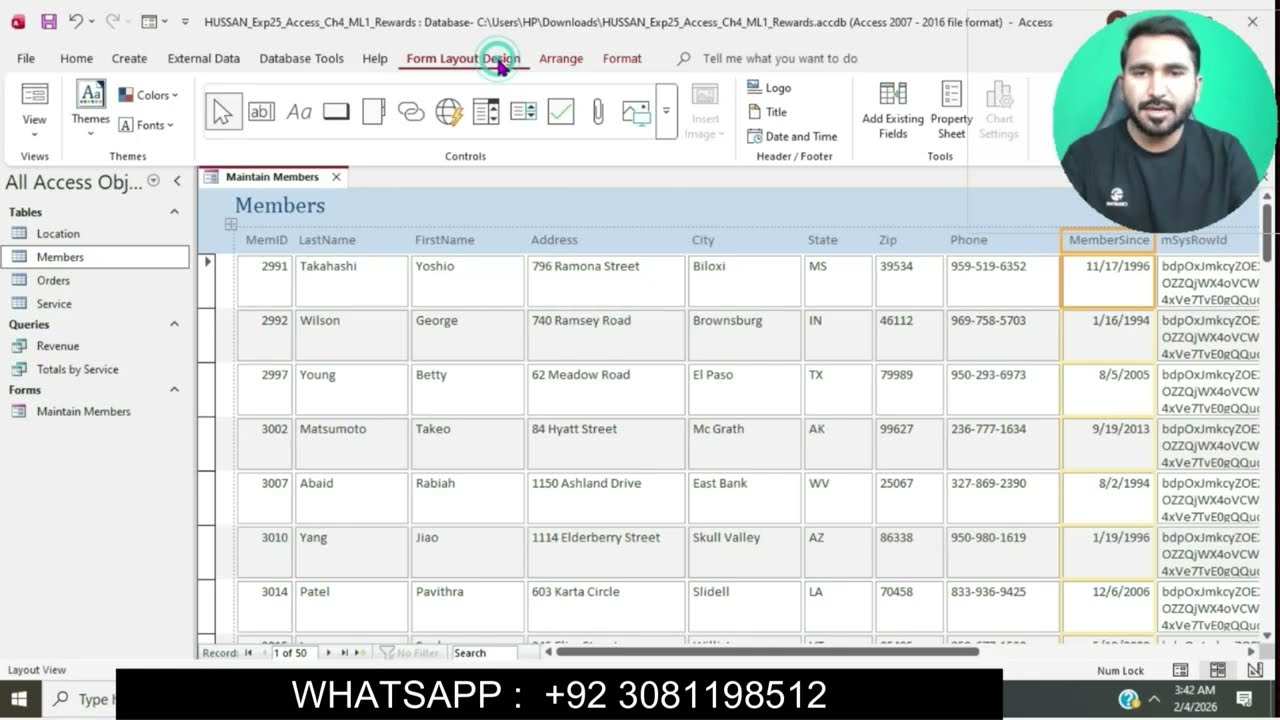Click the Windows Start button
The image size is (1280, 720).
18,698
